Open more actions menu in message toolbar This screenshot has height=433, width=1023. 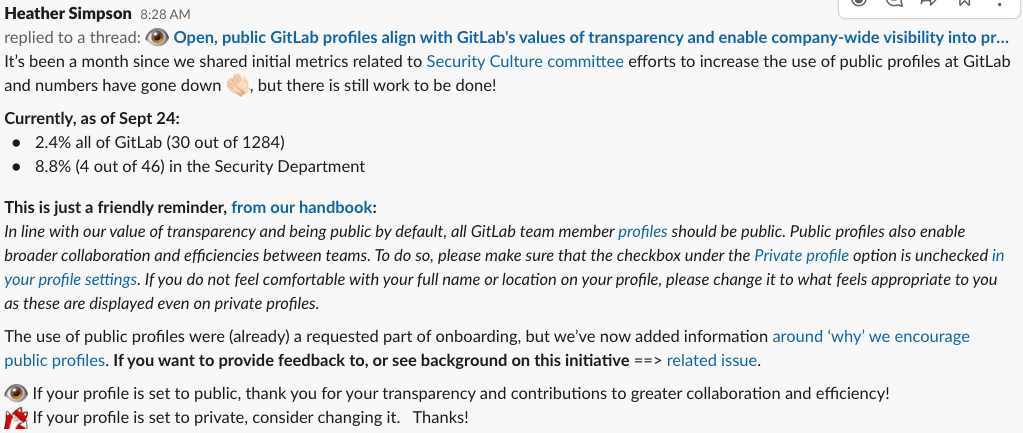pos(1000,3)
